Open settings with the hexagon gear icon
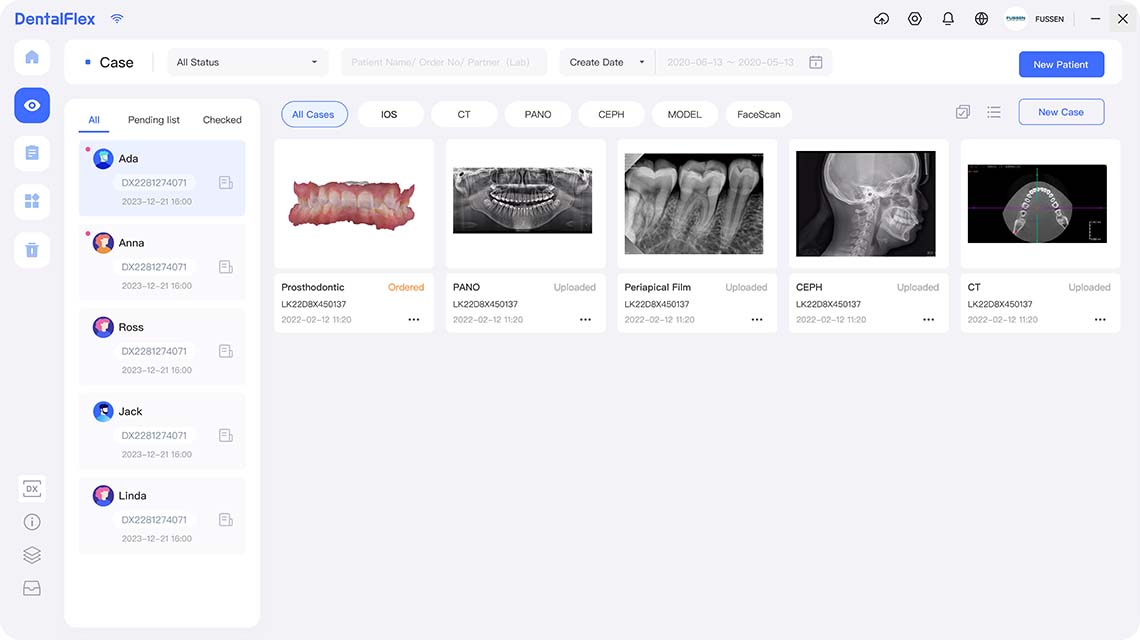The width and height of the screenshot is (1140, 640). coord(915,19)
